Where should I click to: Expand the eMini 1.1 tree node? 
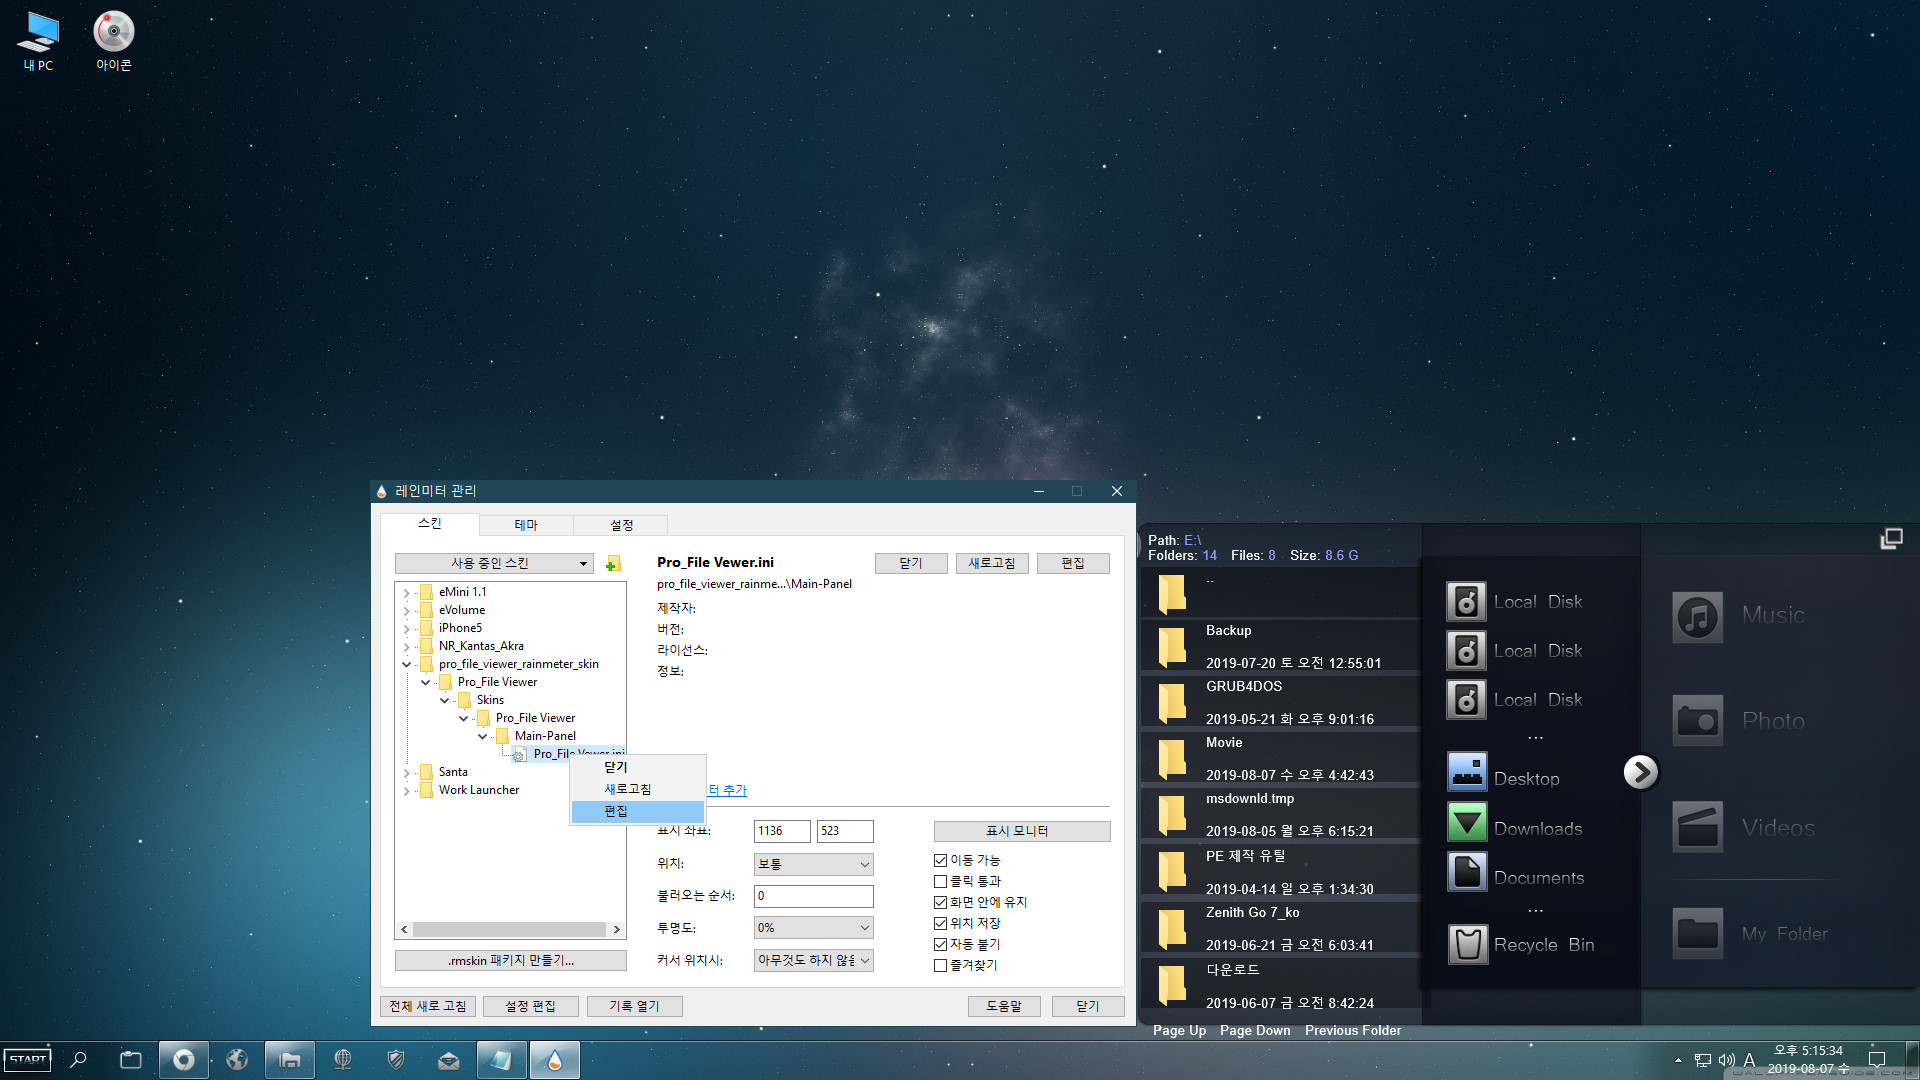click(x=406, y=592)
